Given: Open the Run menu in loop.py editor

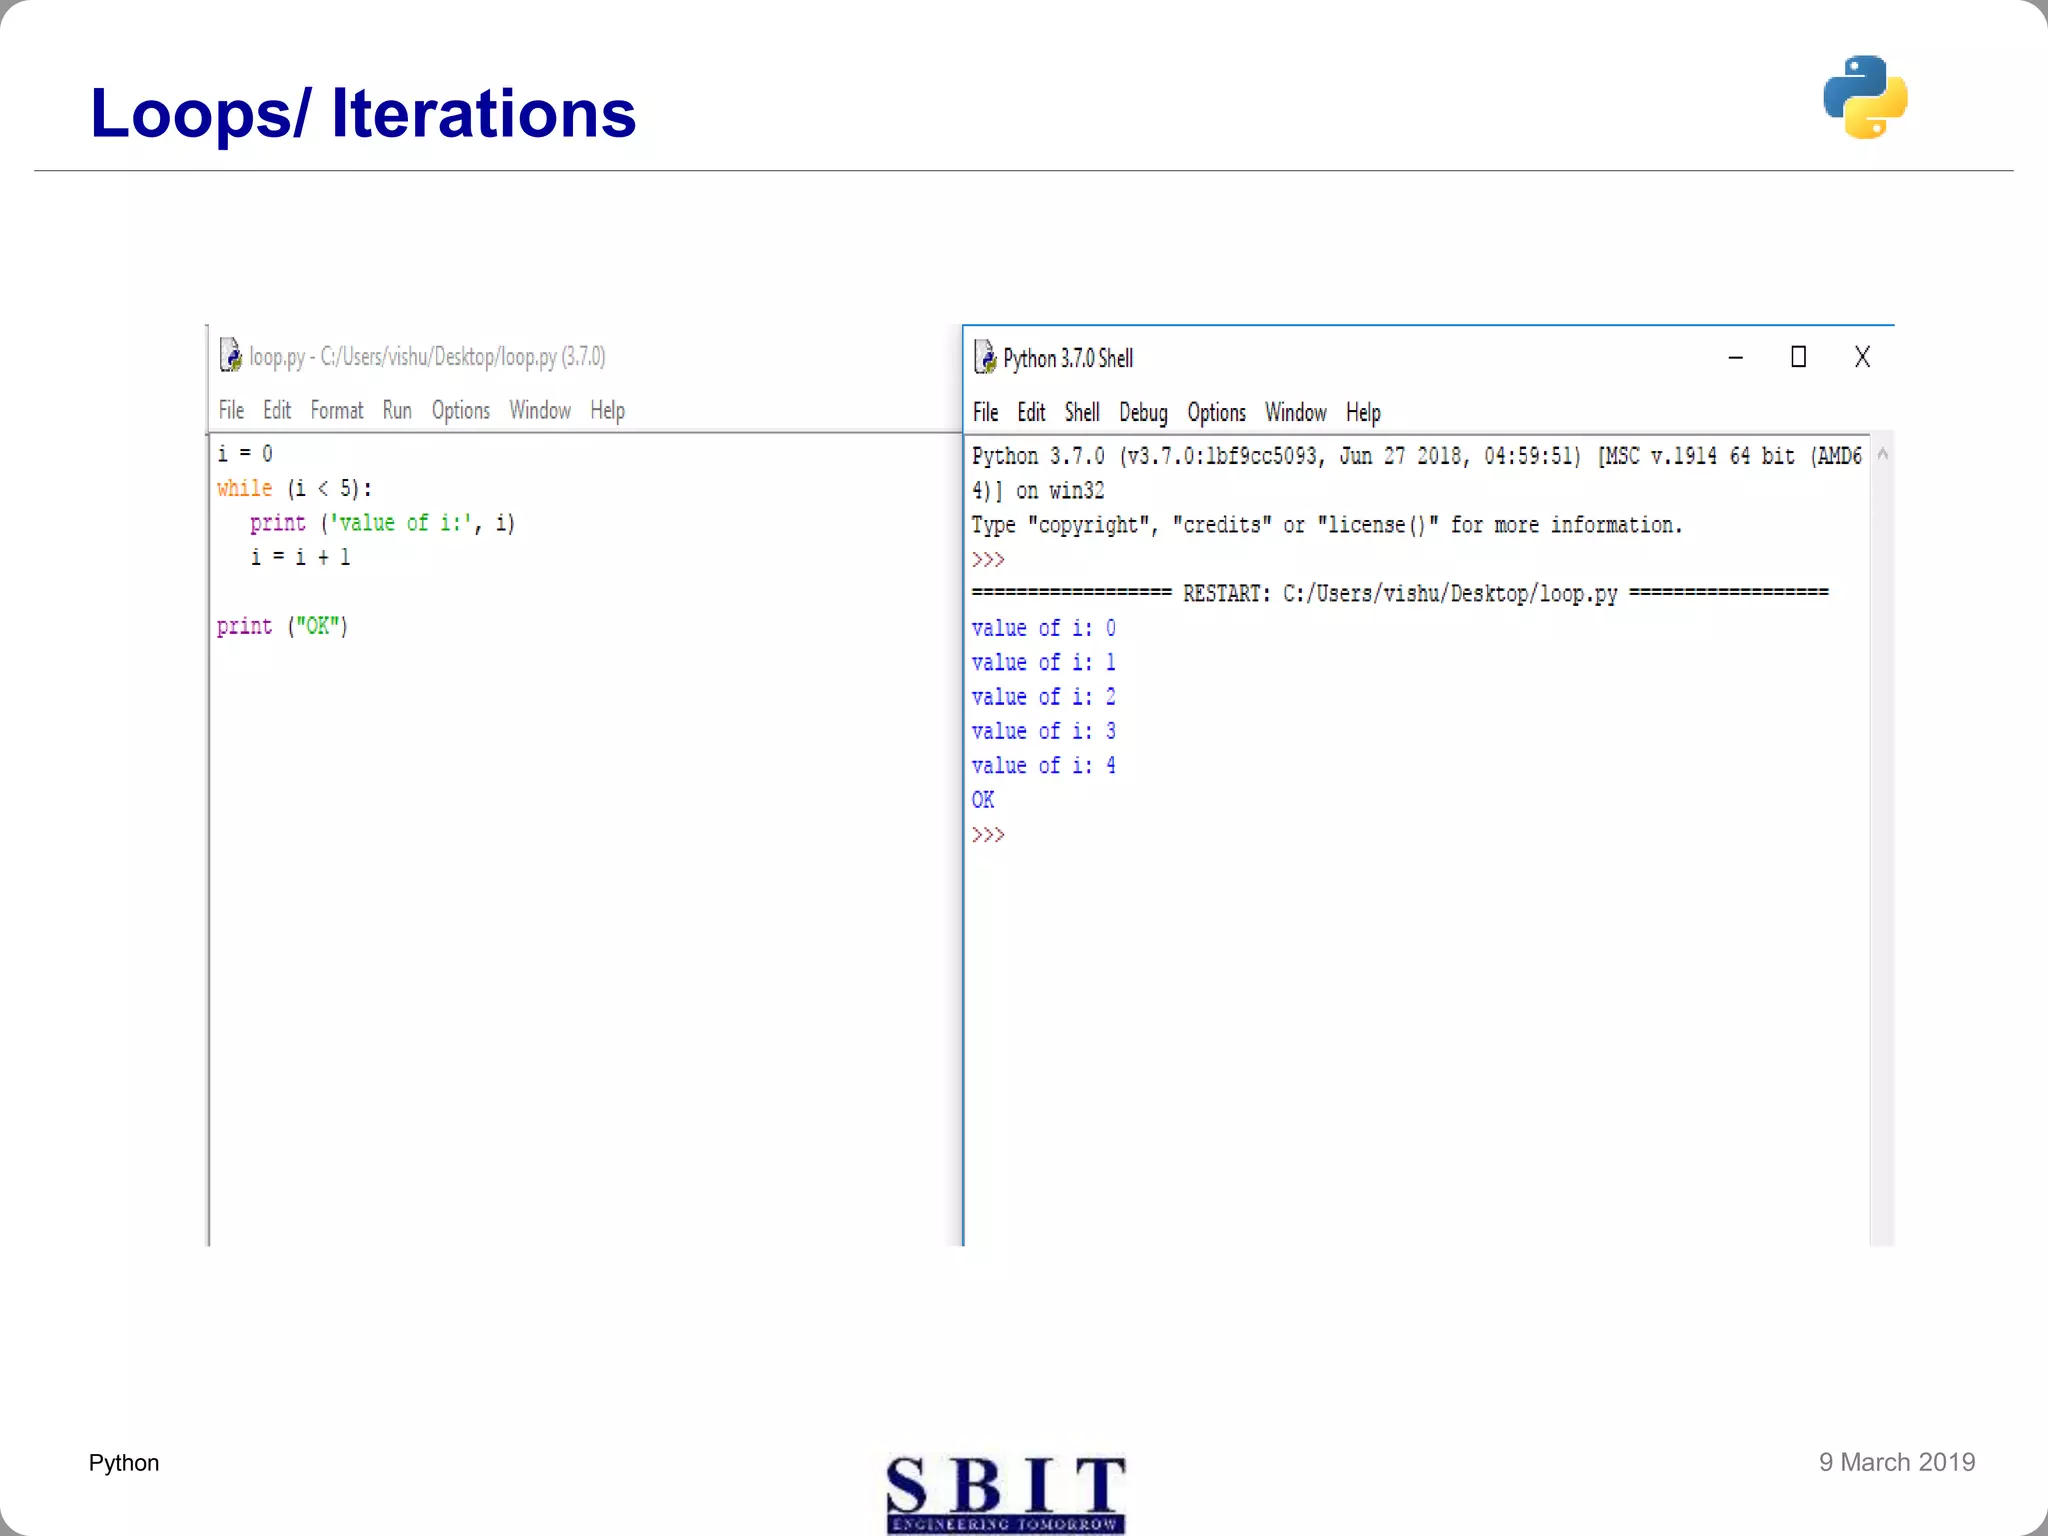Looking at the screenshot, I should pyautogui.click(x=397, y=410).
